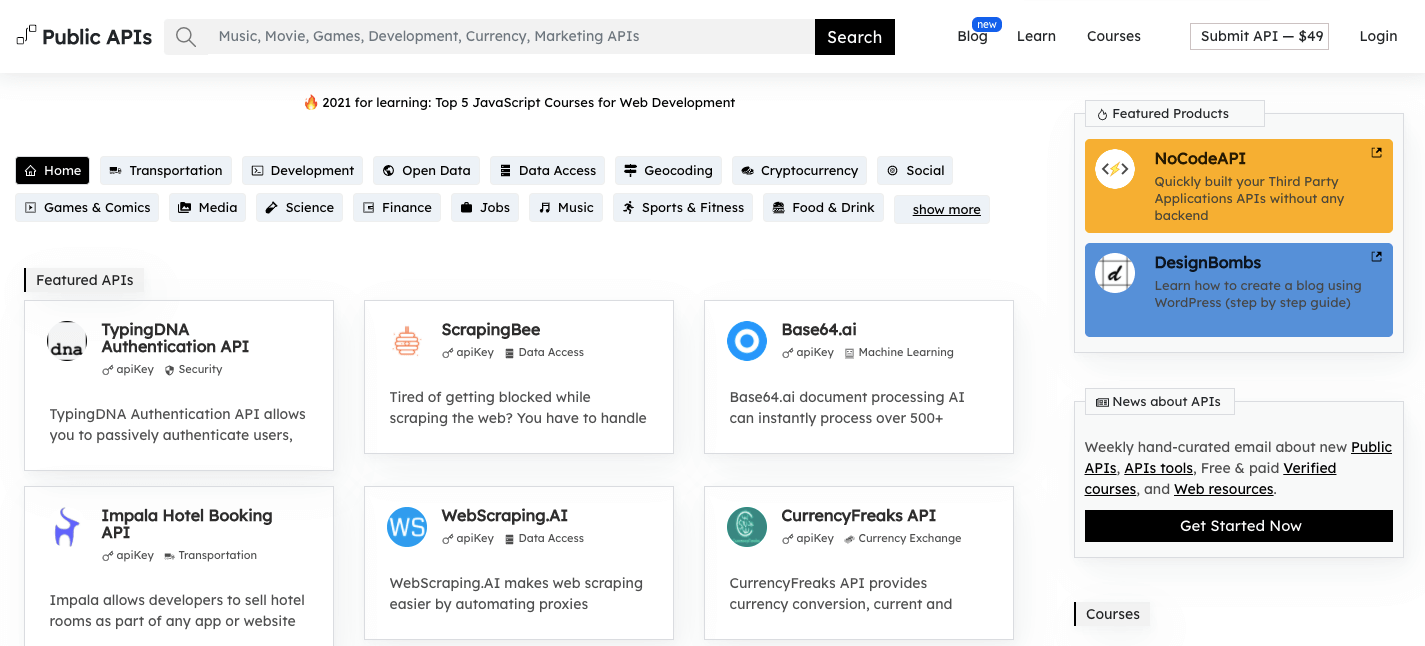
Task: Click the Base64.ai blue circle logo
Action: 747,341
